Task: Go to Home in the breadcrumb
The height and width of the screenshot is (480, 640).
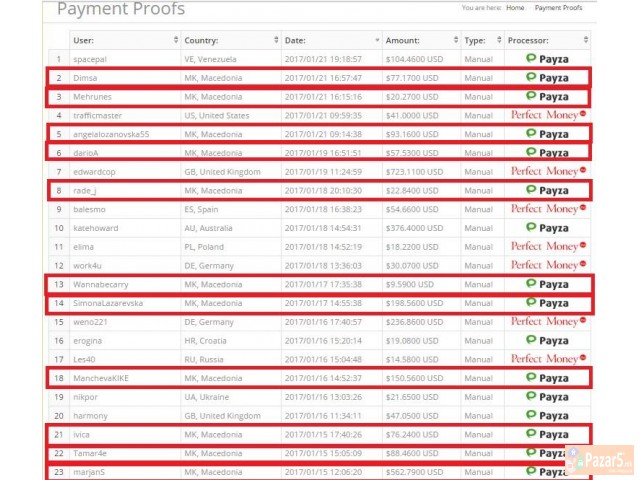Action: tap(515, 8)
